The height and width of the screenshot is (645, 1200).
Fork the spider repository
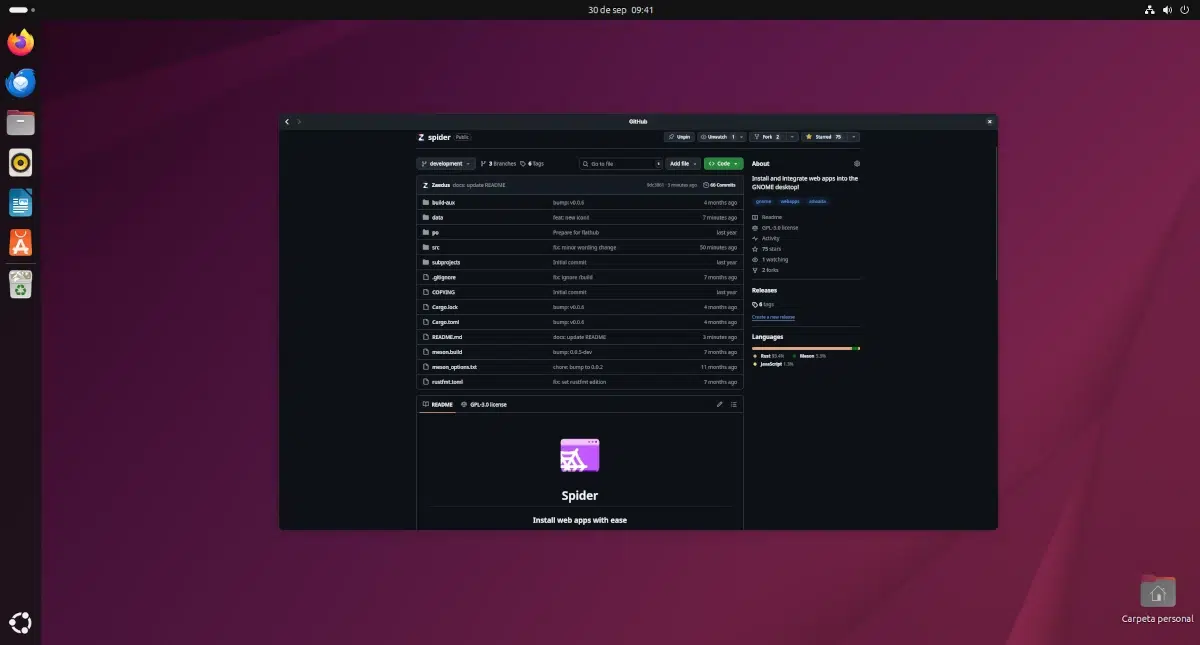click(x=766, y=137)
